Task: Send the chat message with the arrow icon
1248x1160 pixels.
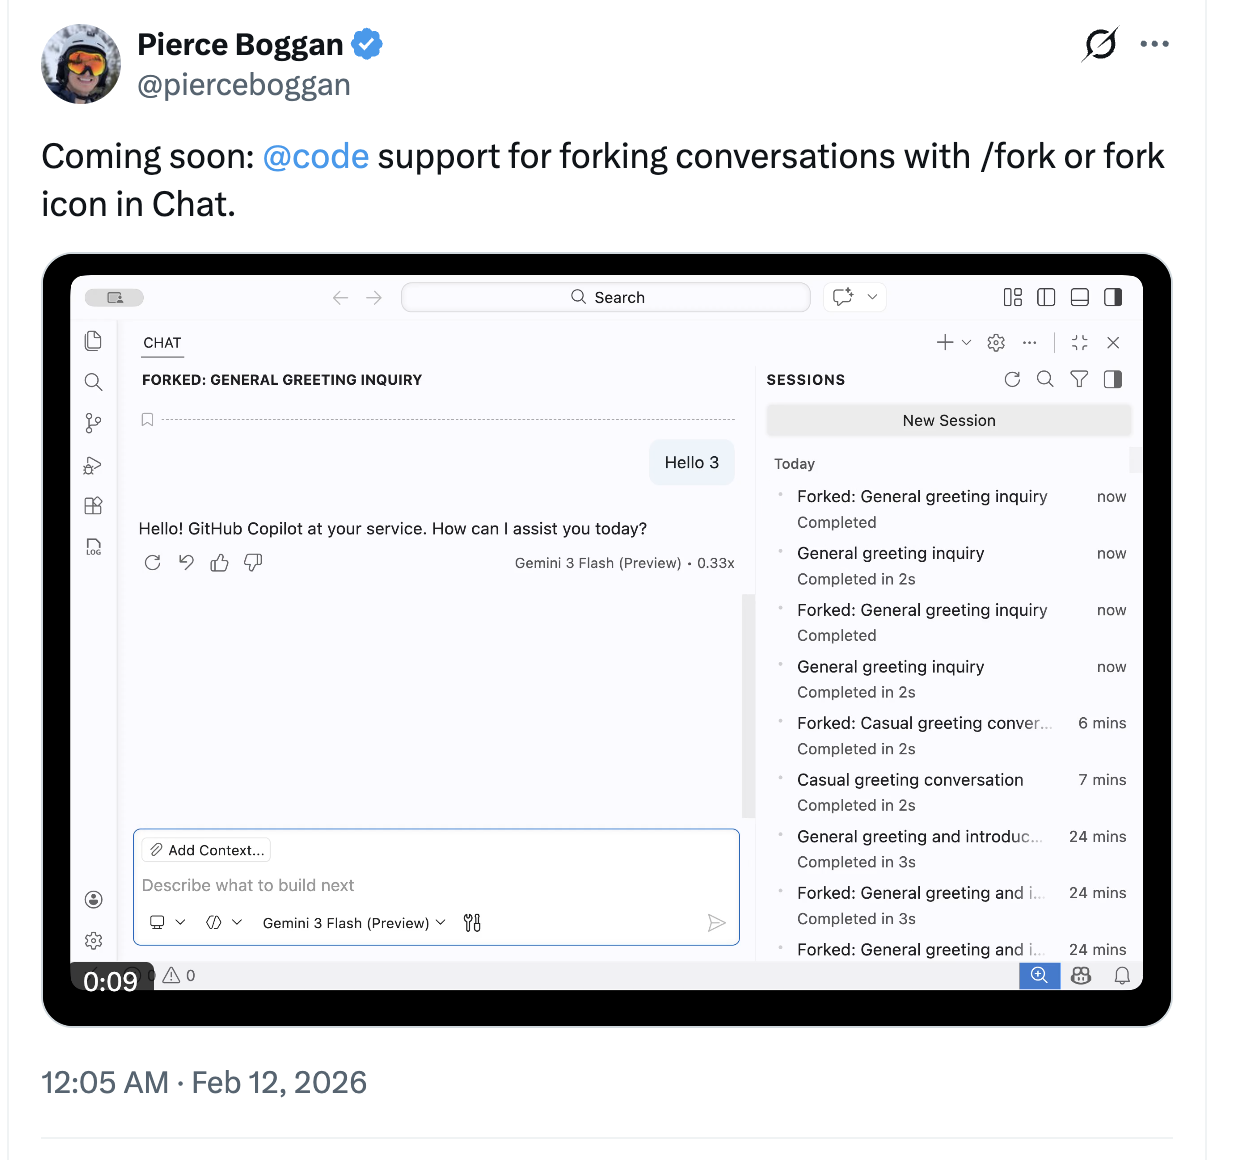Action: [x=717, y=922]
